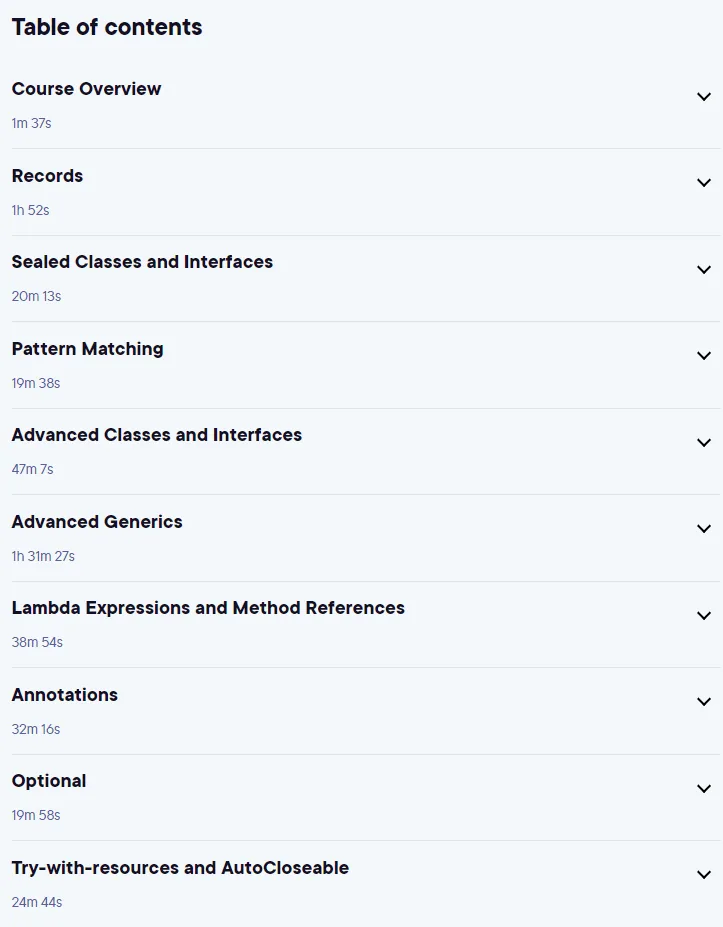Expand Sealed Classes and Interfaces chevron

pyautogui.click(x=703, y=270)
